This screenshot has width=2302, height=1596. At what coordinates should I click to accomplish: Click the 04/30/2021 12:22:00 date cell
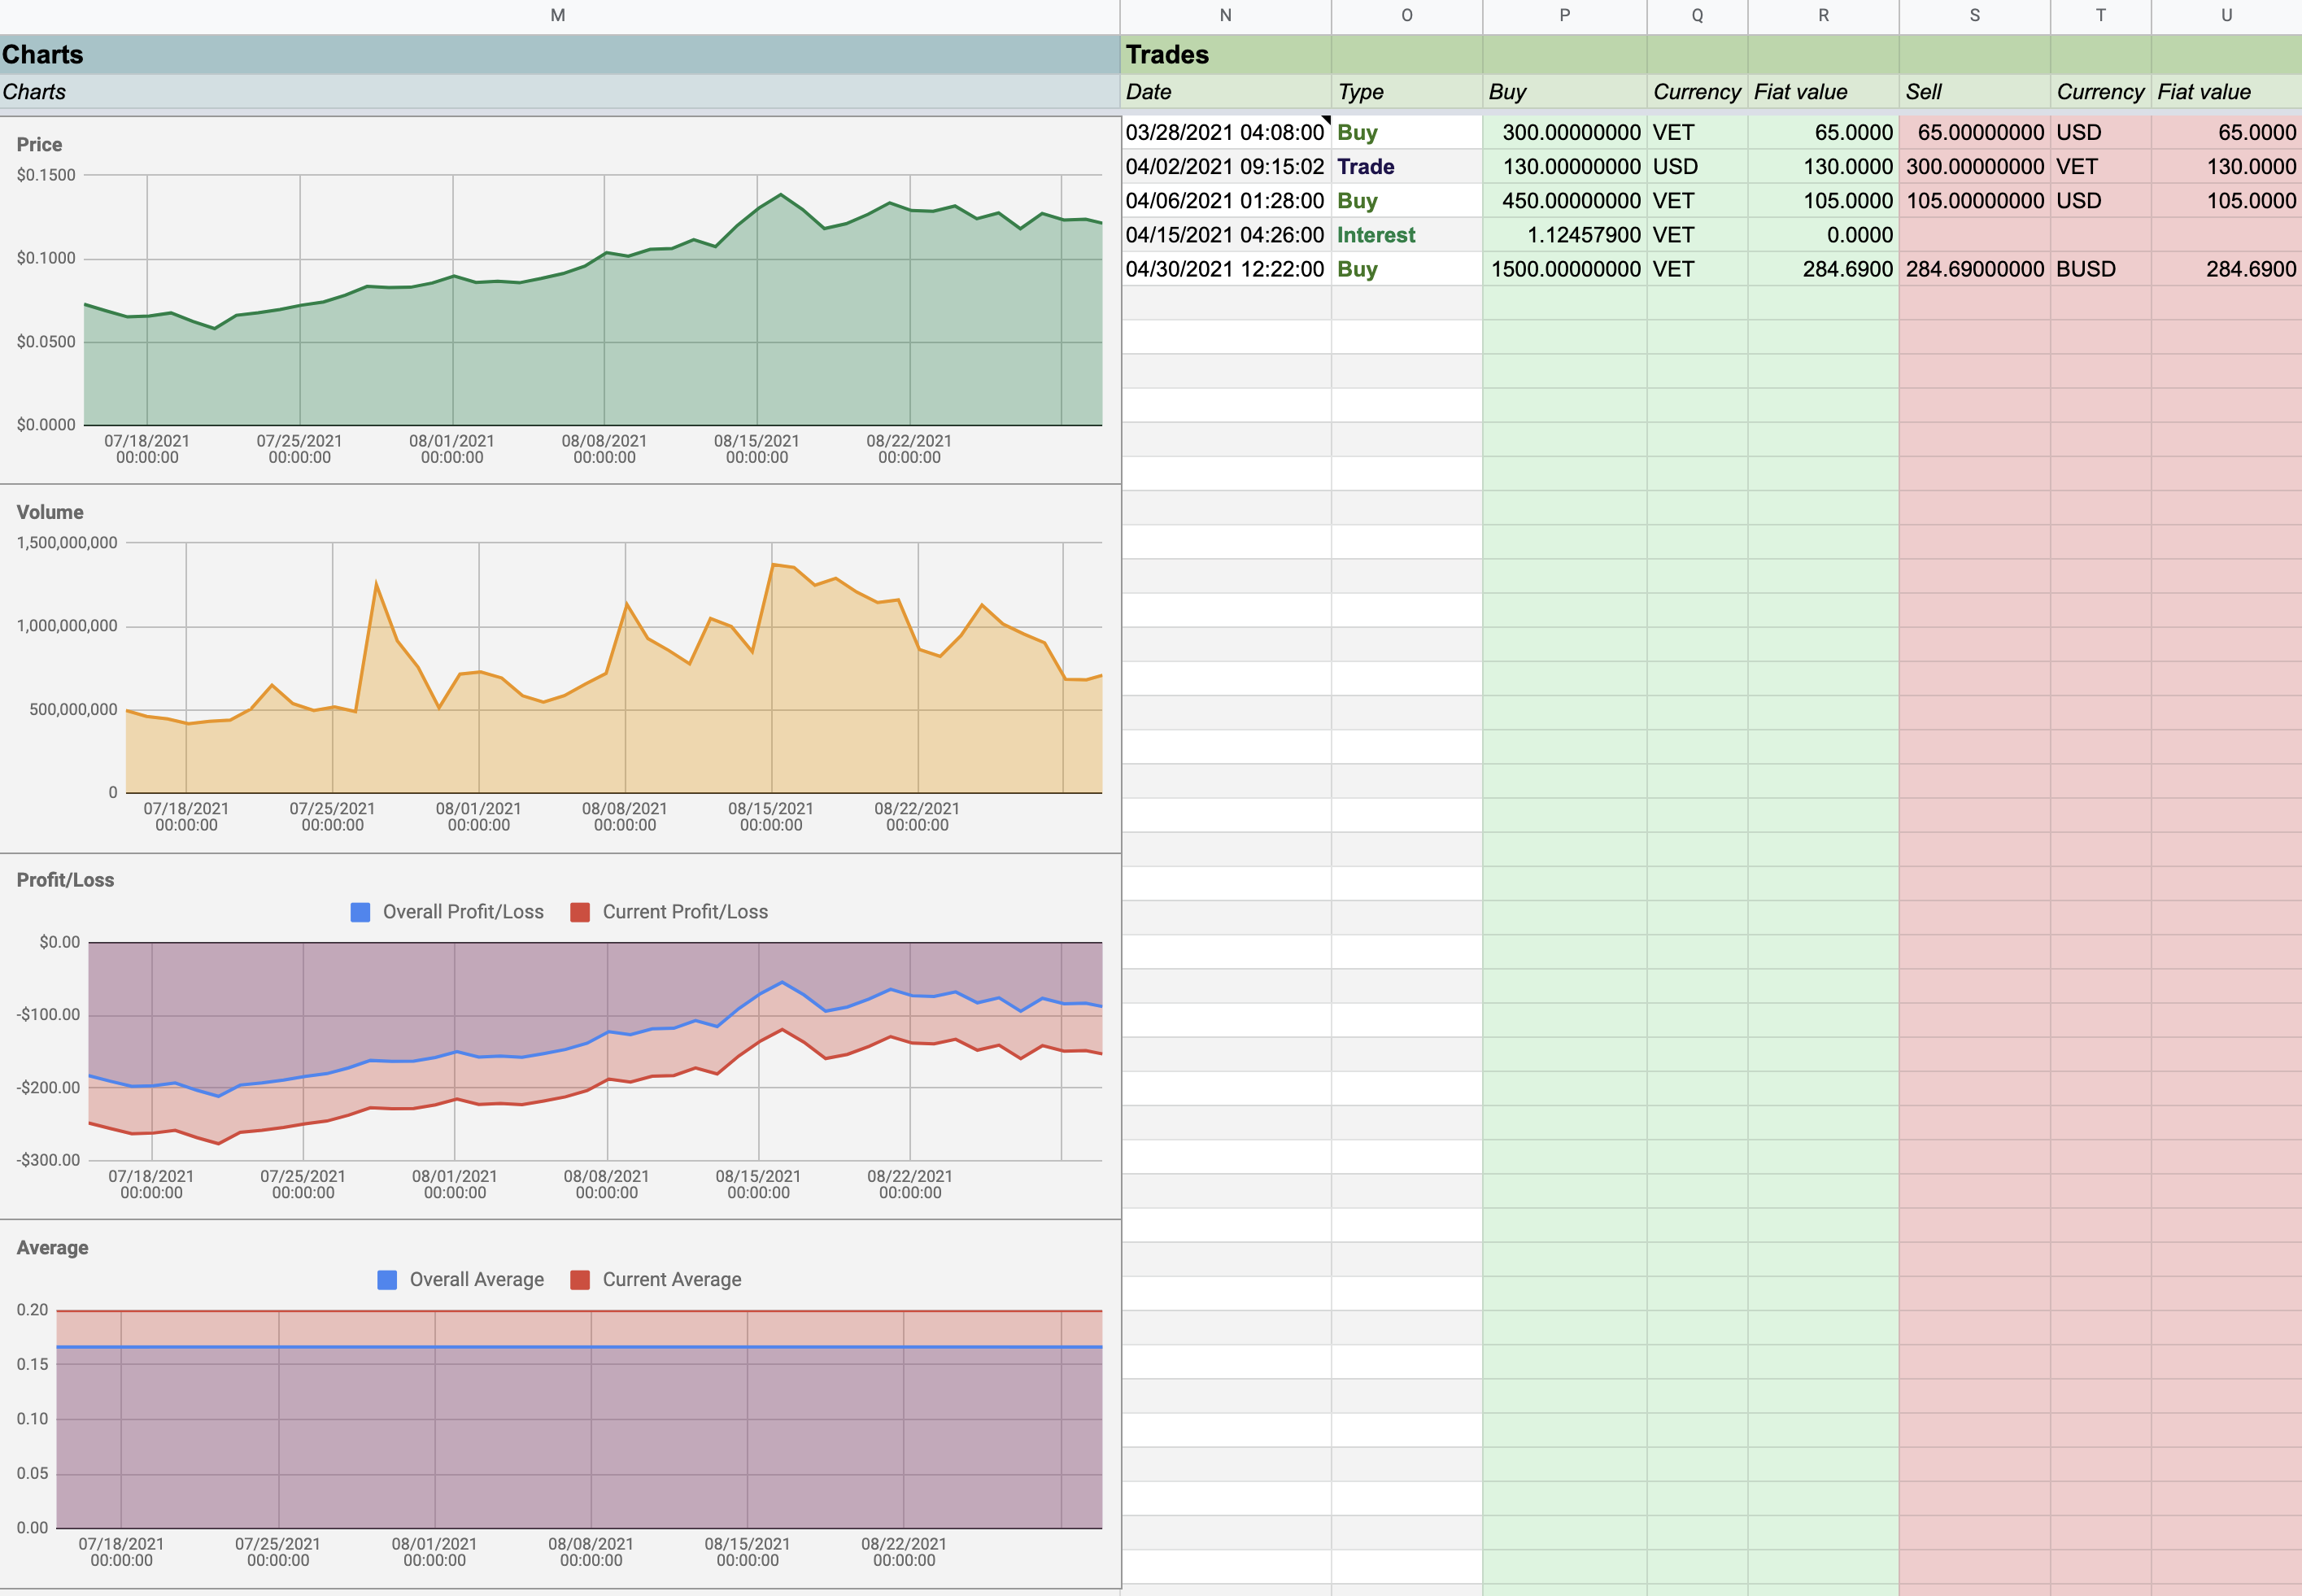click(1225, 269)
